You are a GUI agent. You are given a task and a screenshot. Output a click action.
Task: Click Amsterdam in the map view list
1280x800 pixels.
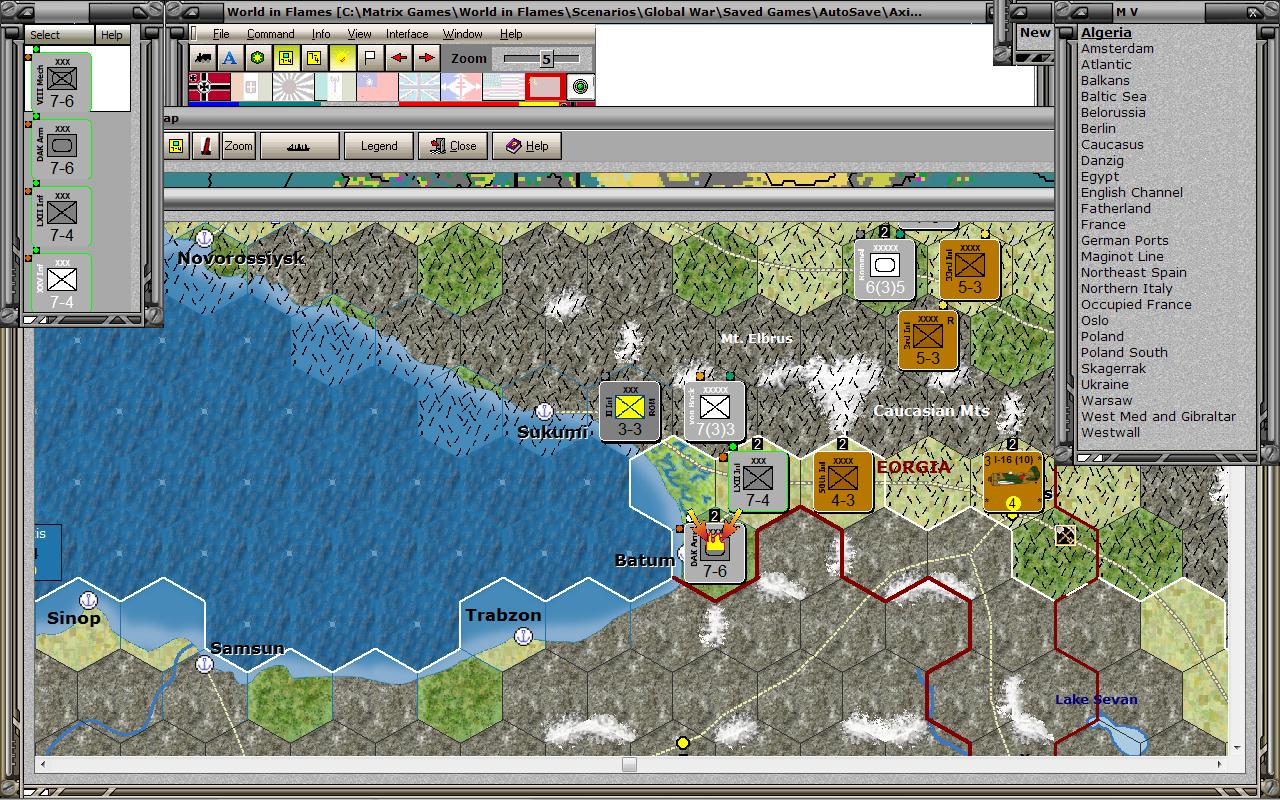[x=1117, y=49]
